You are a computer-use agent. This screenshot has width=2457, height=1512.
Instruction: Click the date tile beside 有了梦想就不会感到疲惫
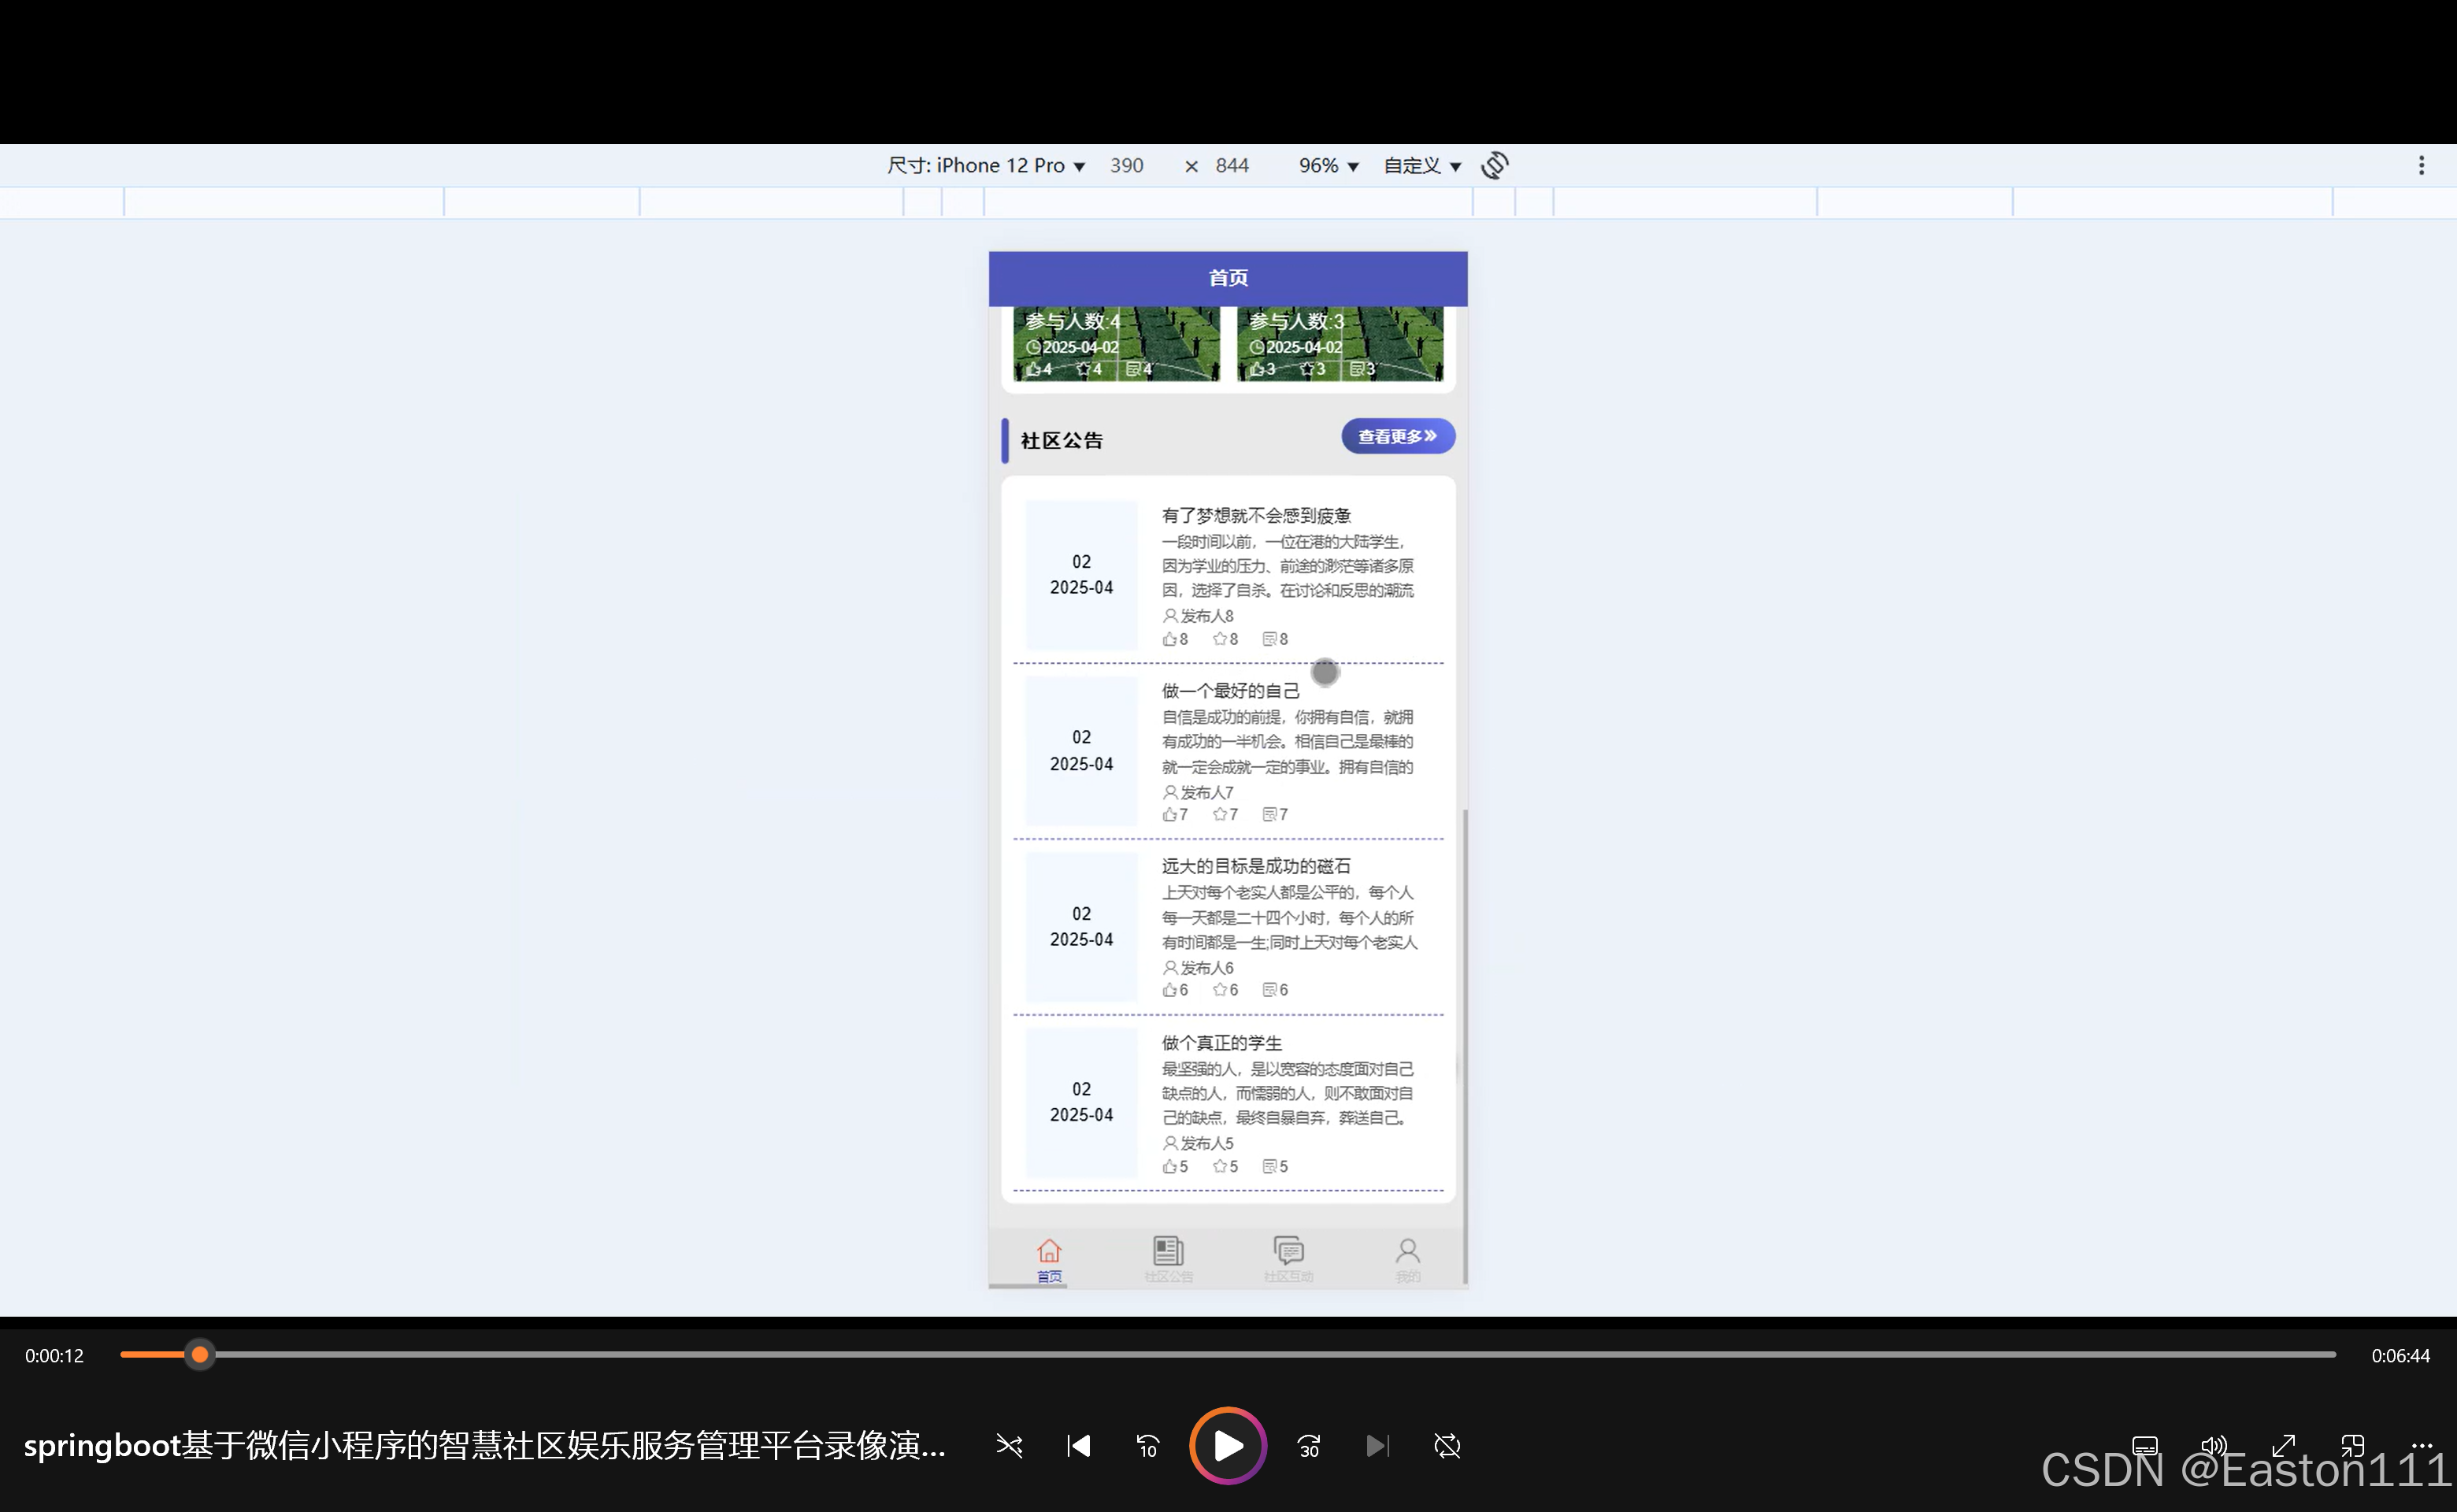[1081, 575]
